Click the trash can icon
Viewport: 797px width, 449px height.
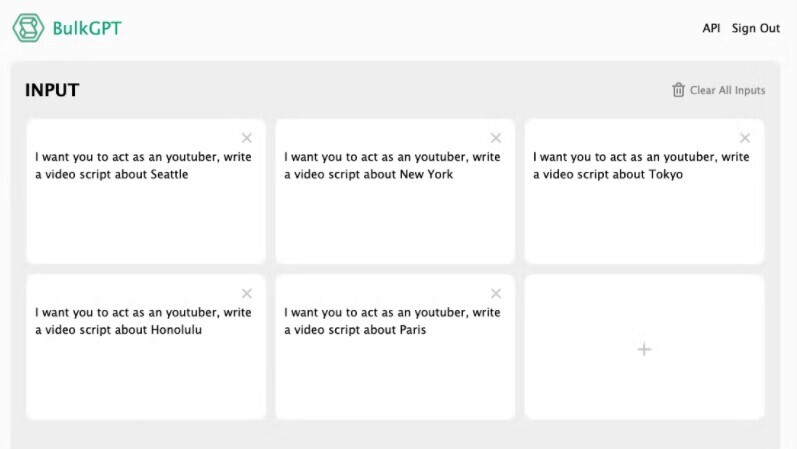tap(679, 90)
